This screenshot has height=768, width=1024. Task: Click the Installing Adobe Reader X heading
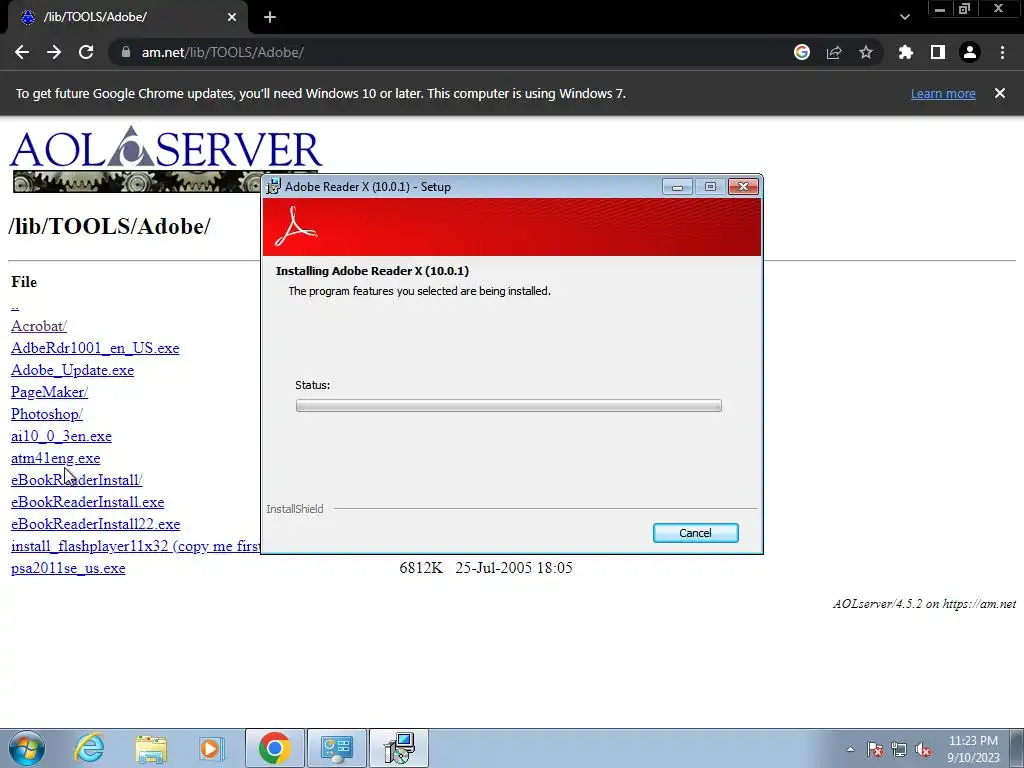pyautogui.click(x=372, y=271)
